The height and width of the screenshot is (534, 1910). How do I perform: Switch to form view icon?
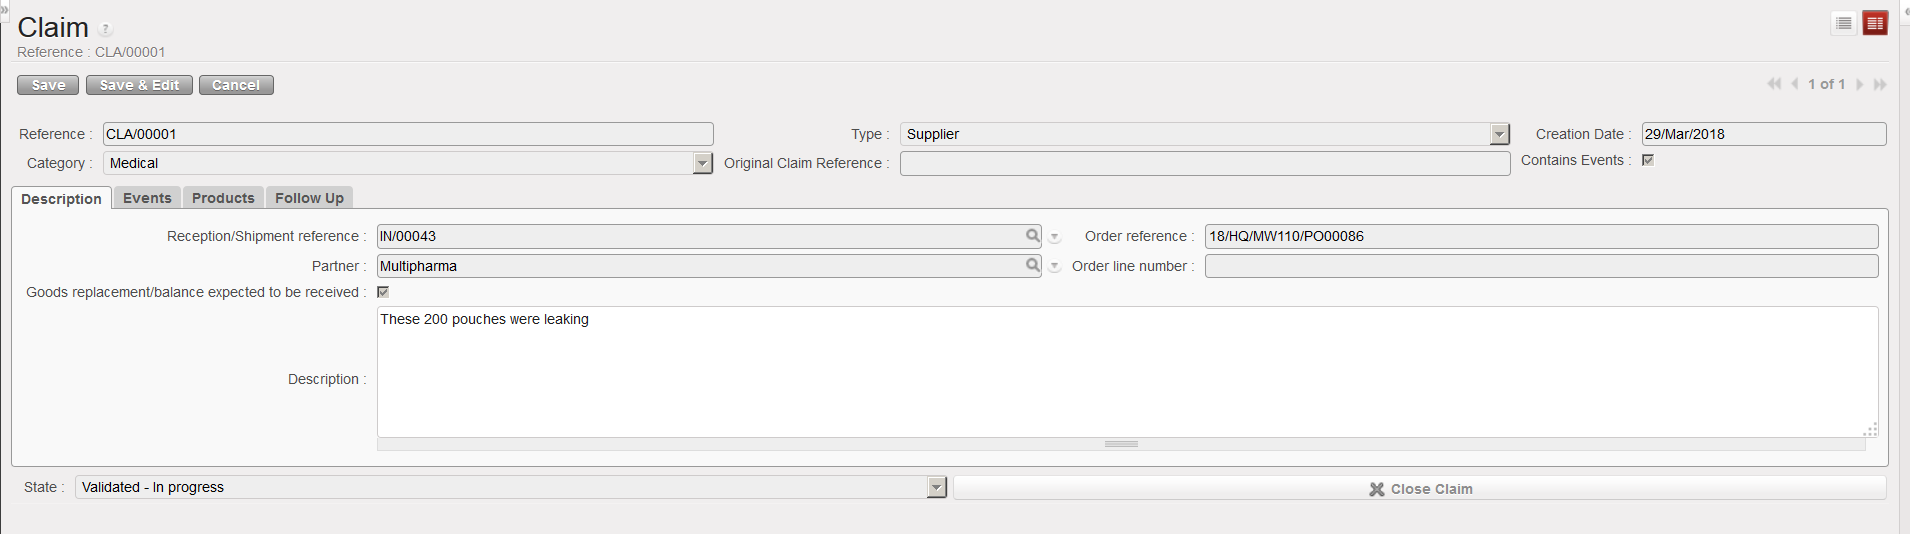pos(1875,23)
